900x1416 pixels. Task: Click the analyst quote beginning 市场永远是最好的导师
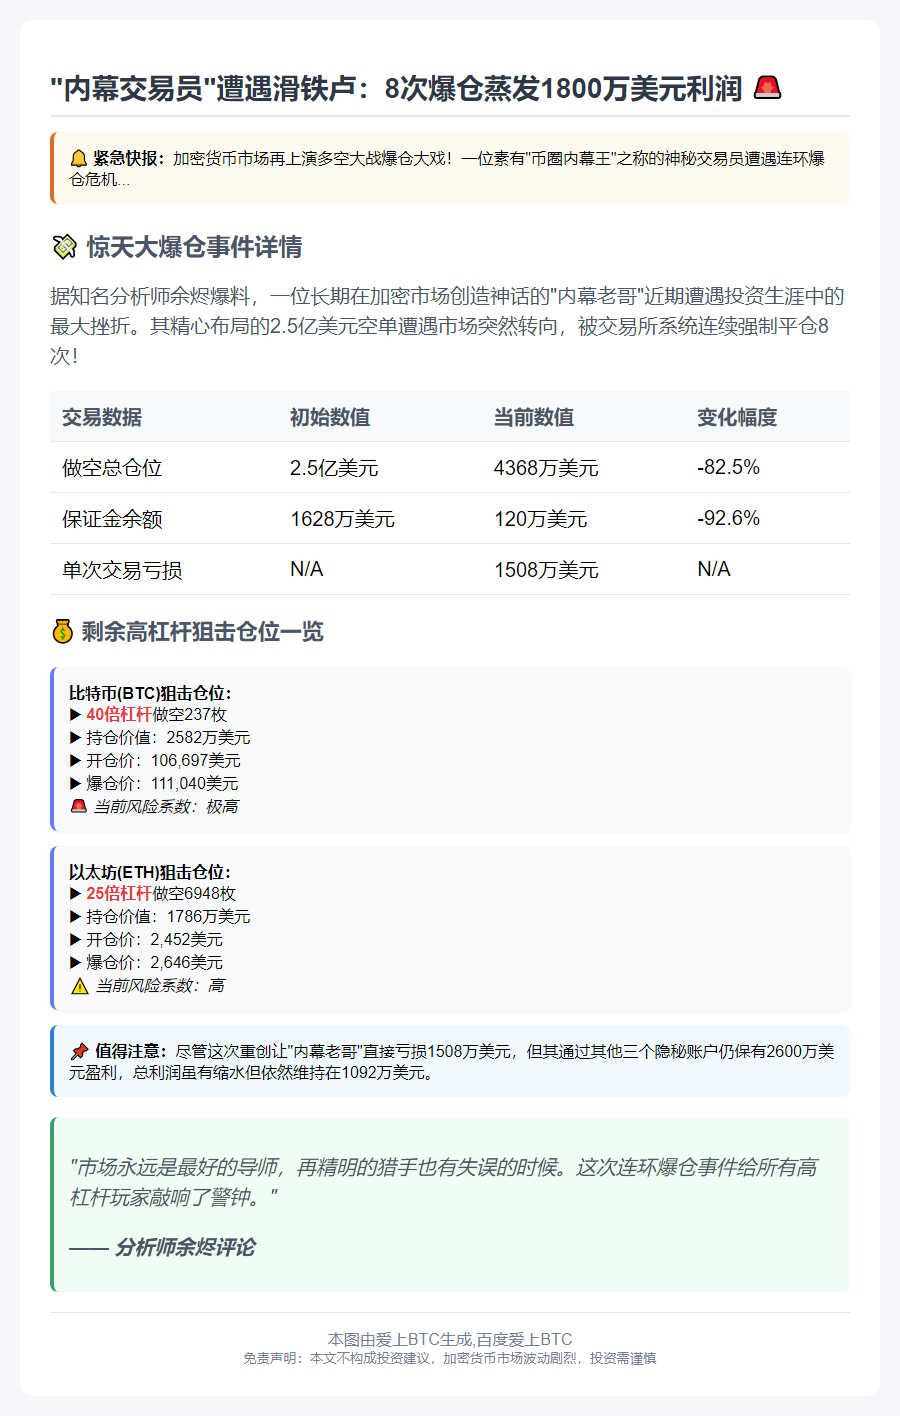444,1182
